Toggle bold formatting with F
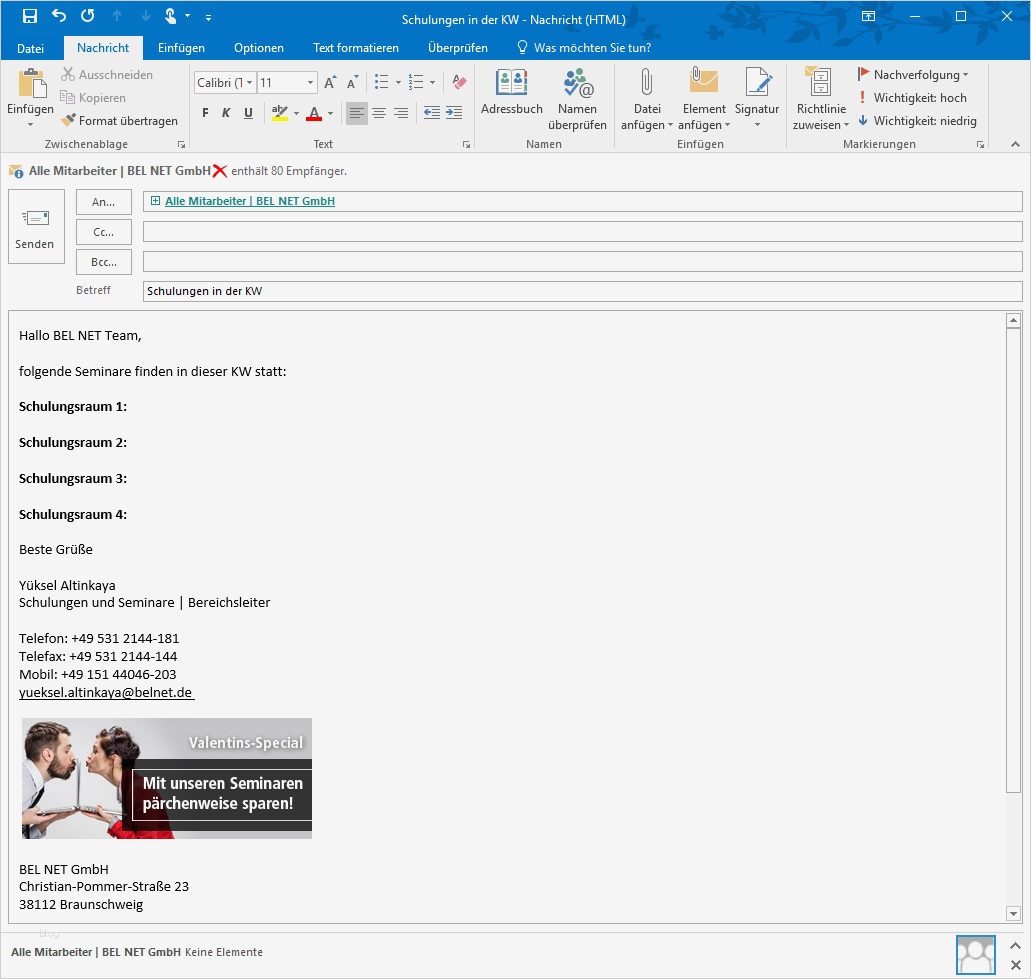Image resolution: width=1031 pixels, height=979 pixels. click(205, 113)
